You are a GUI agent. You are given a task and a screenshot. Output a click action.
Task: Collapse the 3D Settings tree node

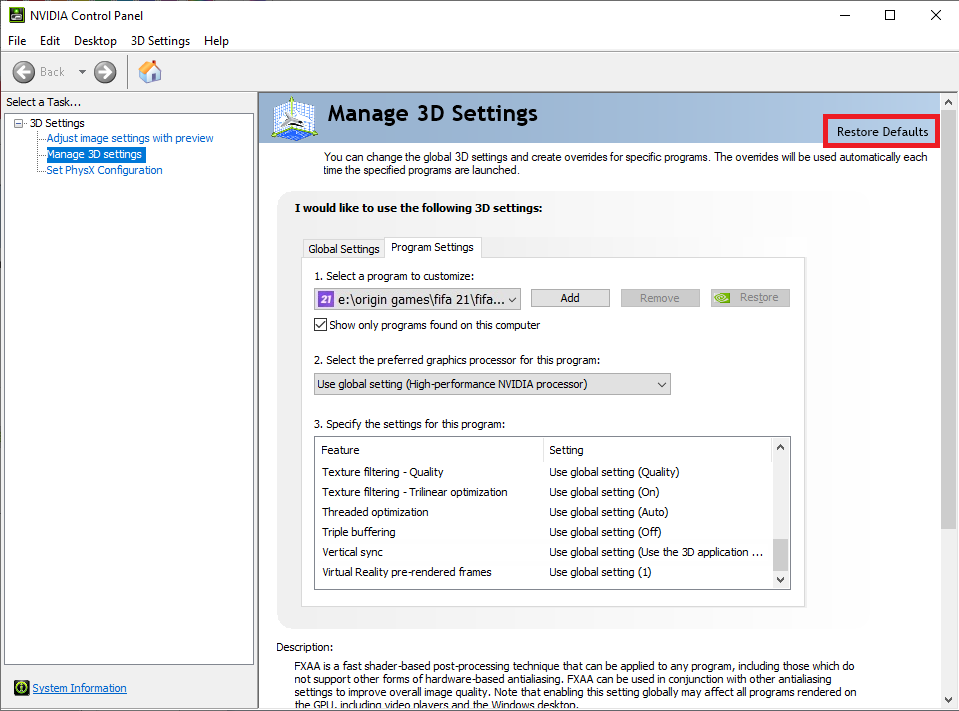click(x=18, y=123)
